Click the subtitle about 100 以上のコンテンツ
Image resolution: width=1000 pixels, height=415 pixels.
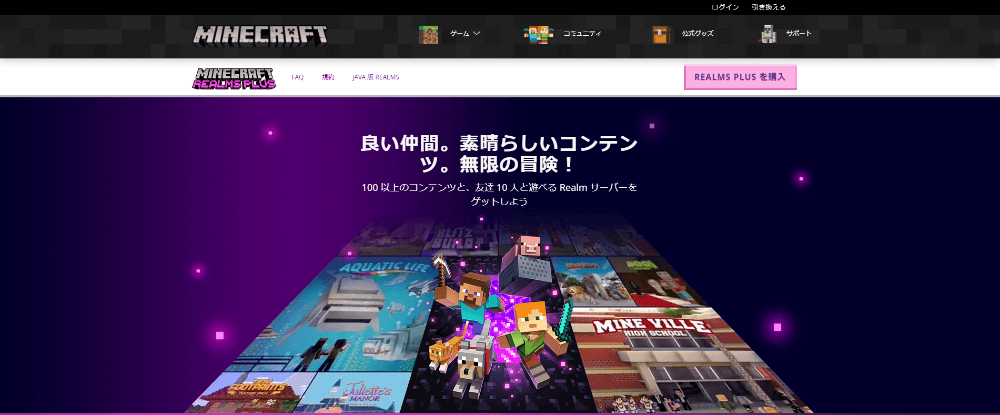point(499,194)
